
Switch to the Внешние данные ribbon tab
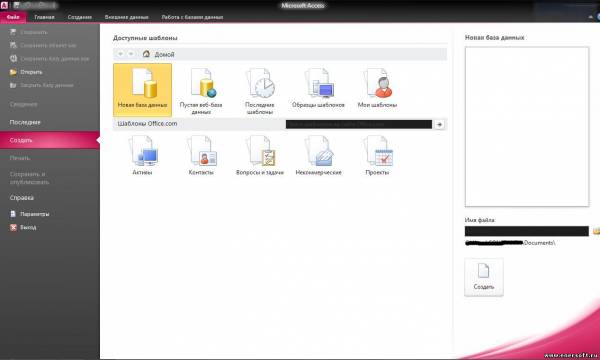(127, 17)
